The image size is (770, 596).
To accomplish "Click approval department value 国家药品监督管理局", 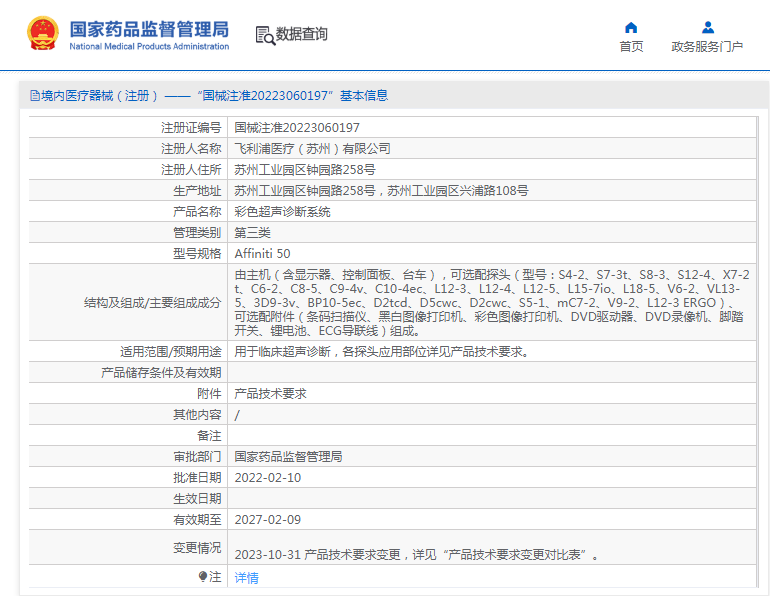I will [x=288, y=457].
